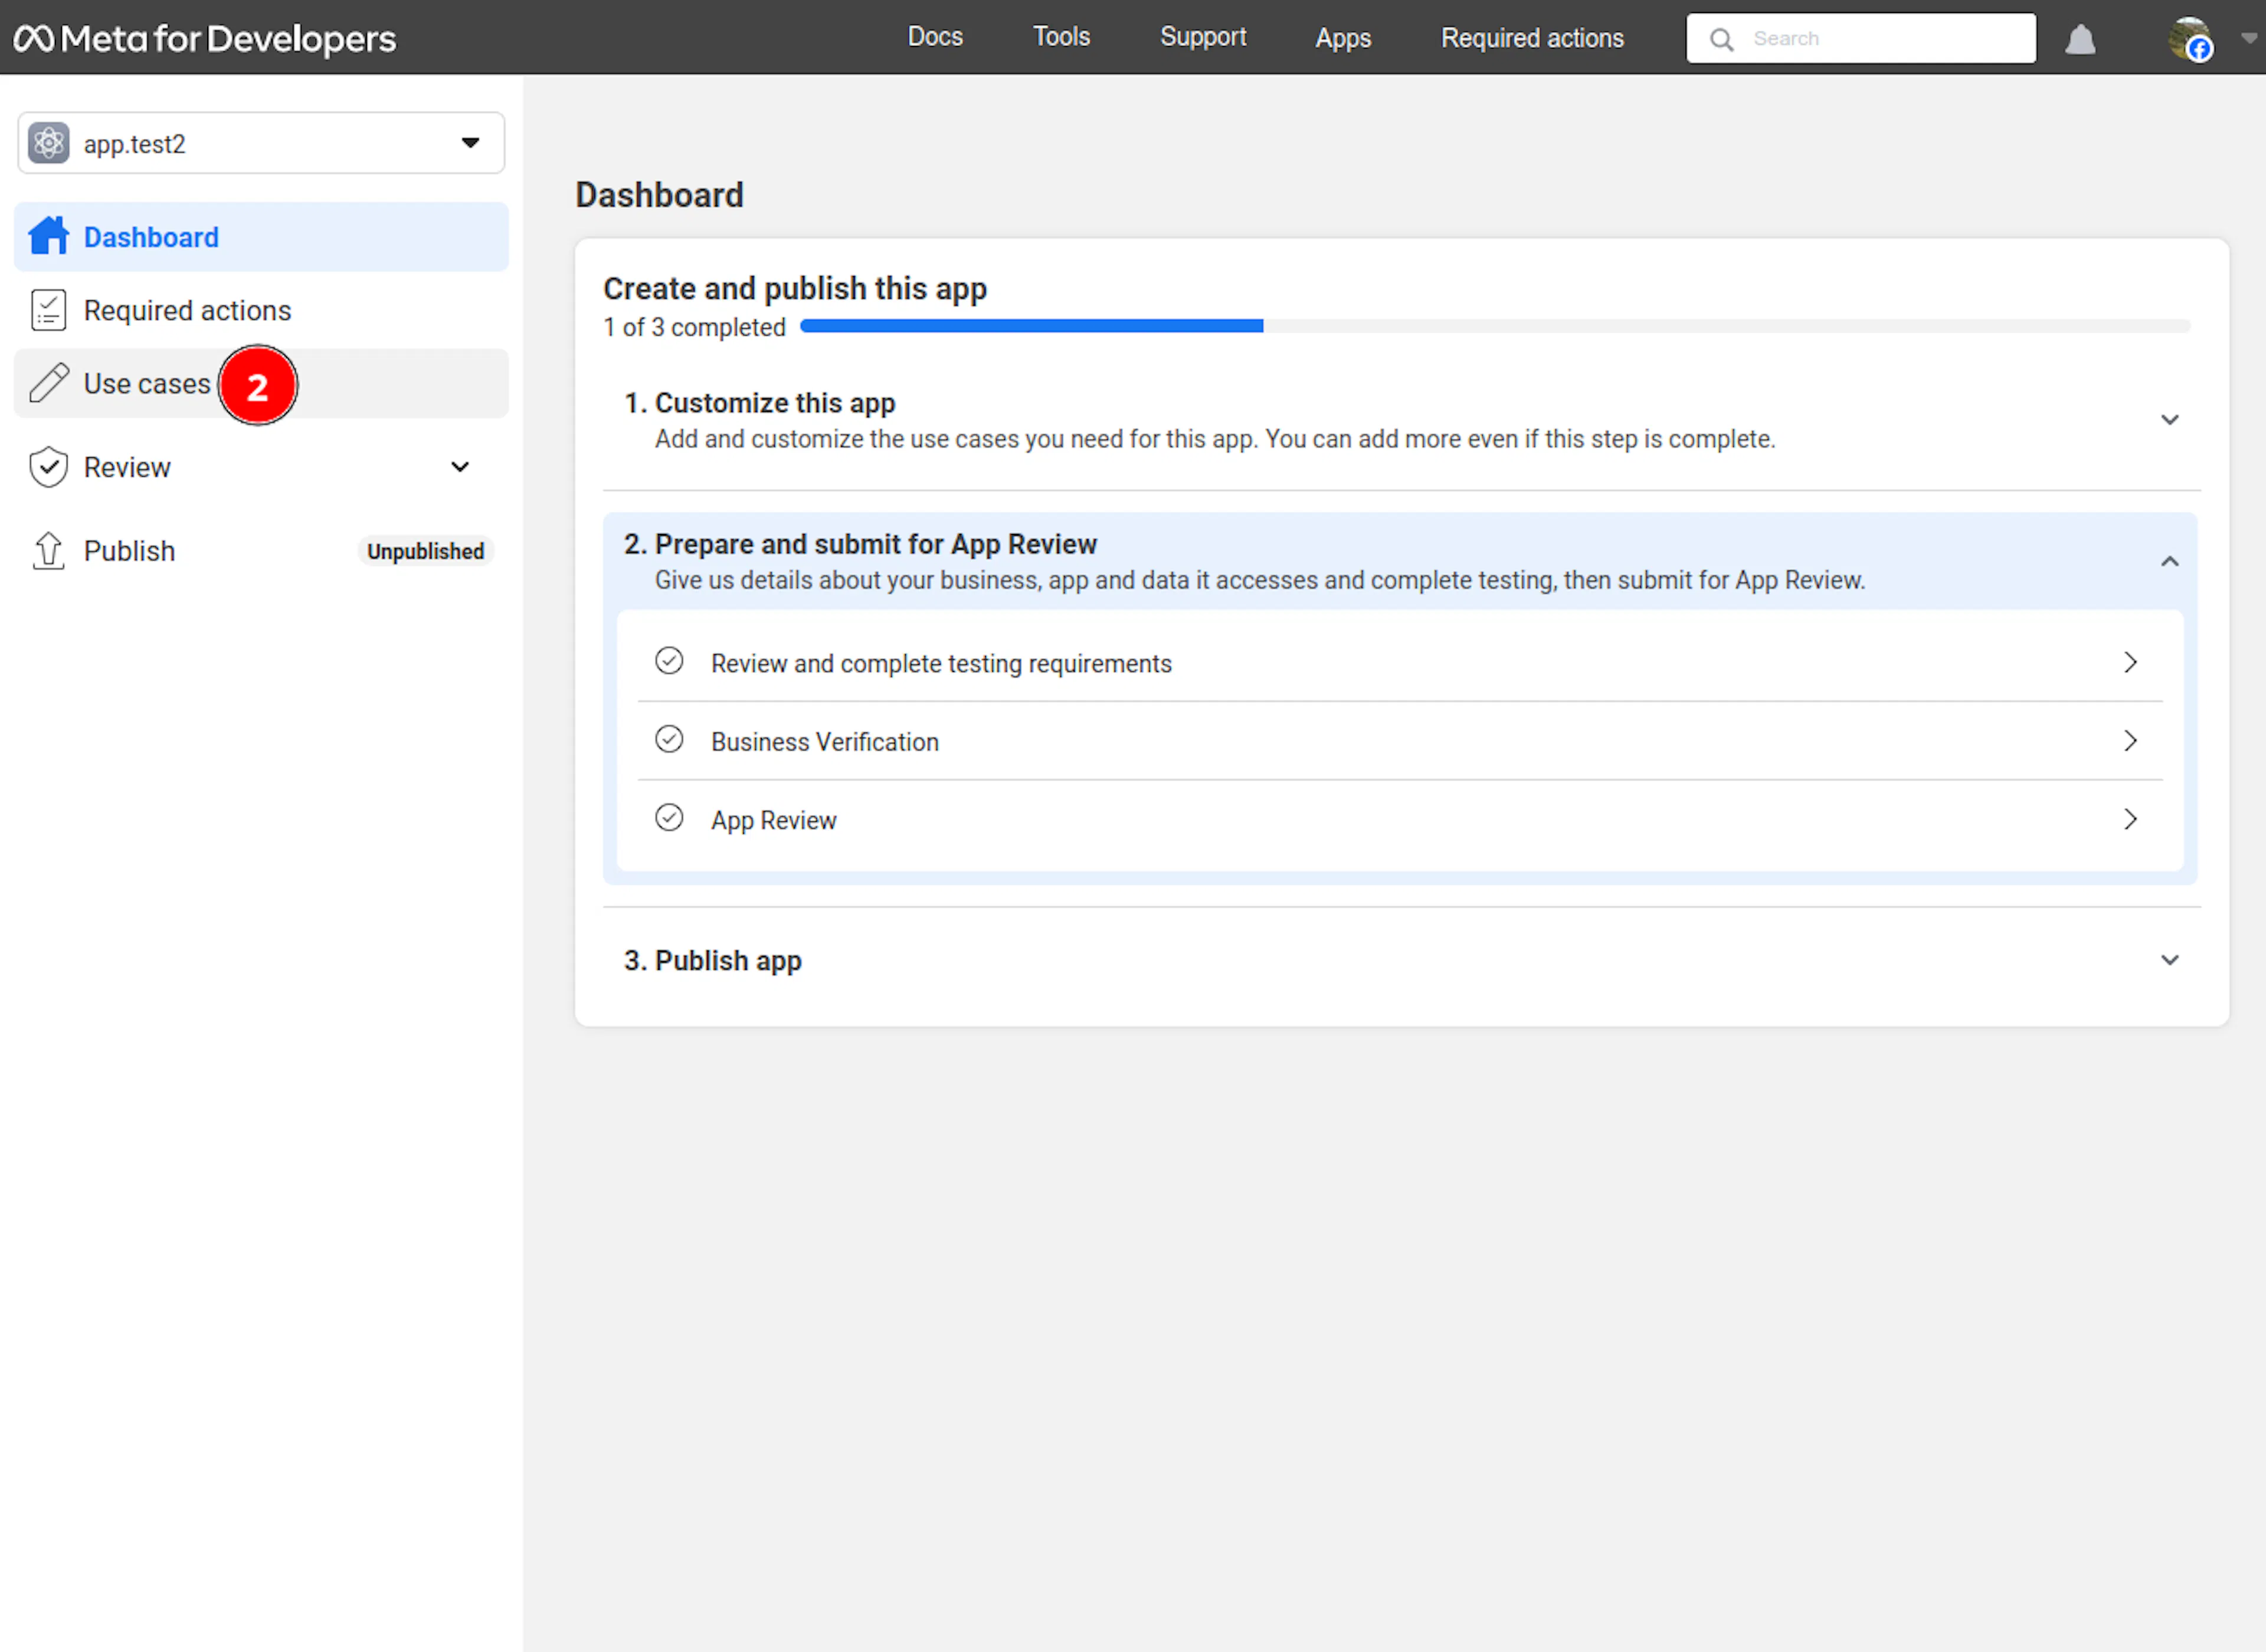Click the Required actions checklist icon

point(49,310)
